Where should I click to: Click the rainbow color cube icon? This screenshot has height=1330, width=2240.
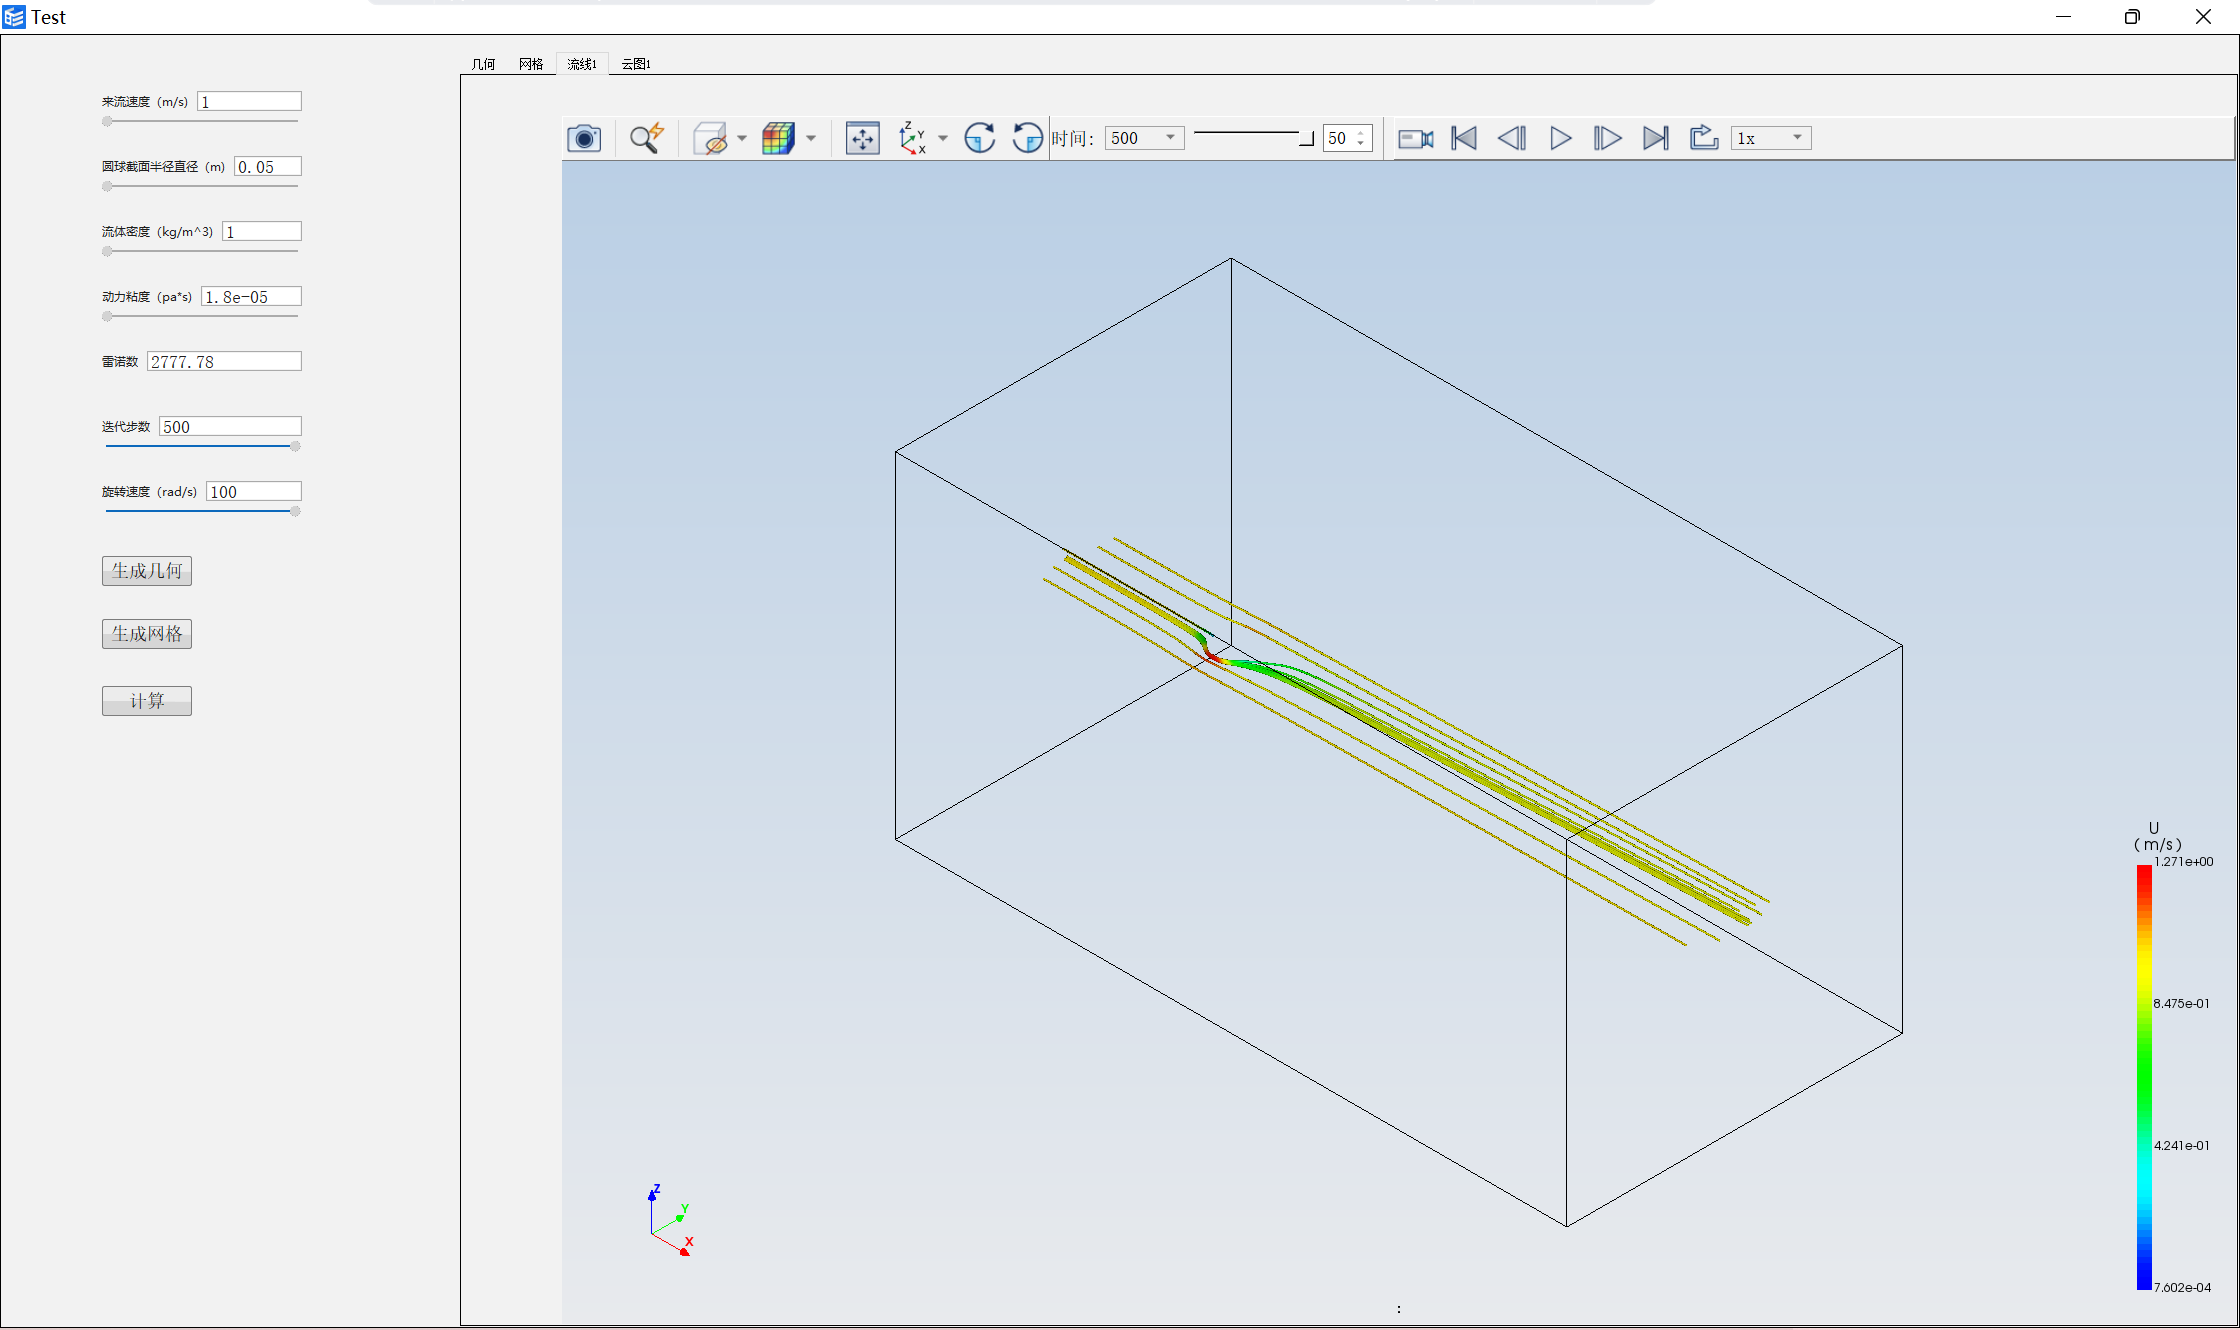pos(778,138)
